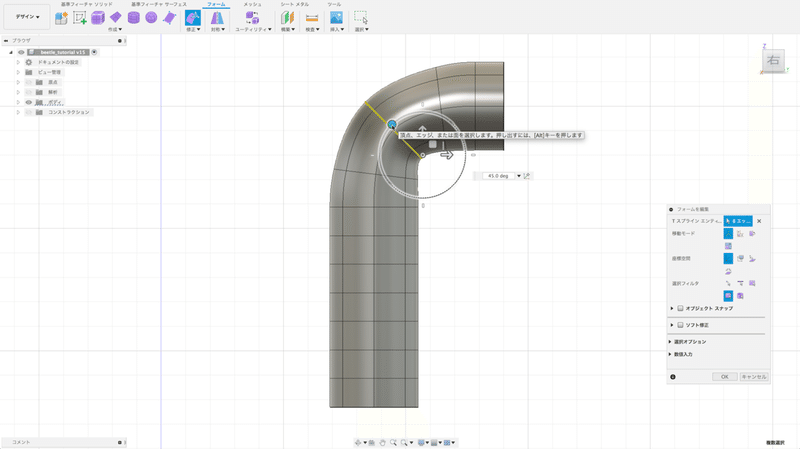The height and width of the screenshot is (449, 800).
Task: Switch to the Mesh tab
Action: [252, 4]
